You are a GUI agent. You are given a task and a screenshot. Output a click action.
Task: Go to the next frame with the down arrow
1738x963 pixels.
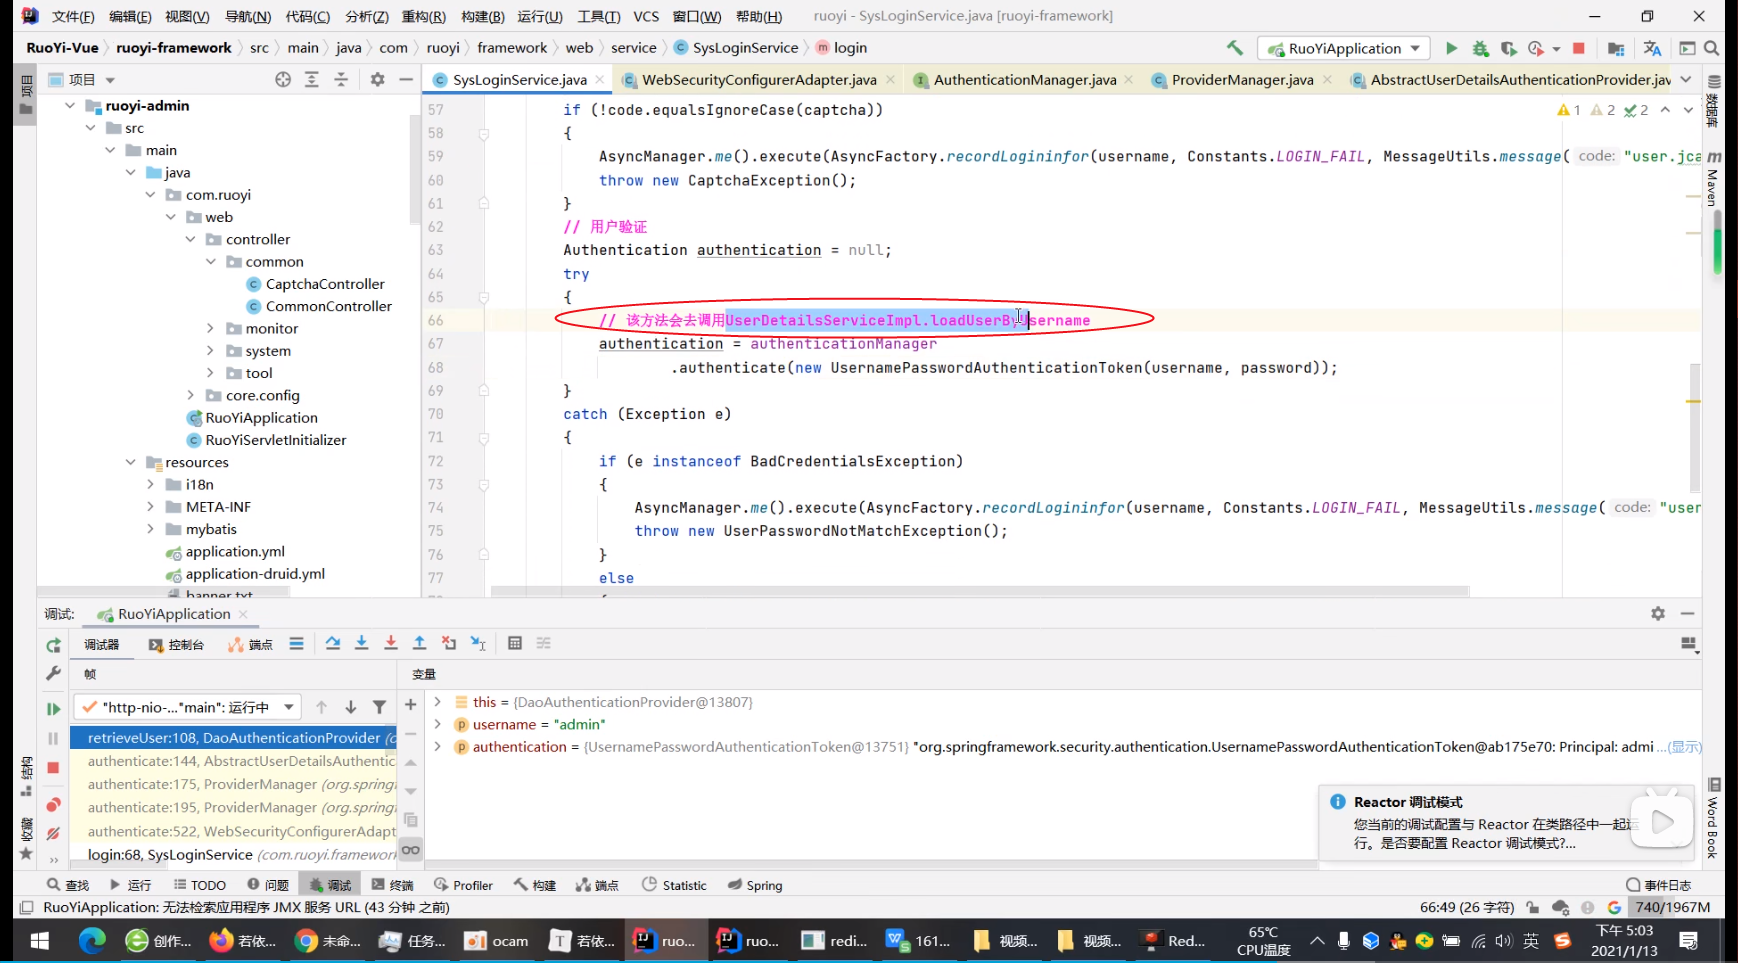point(350,707)
